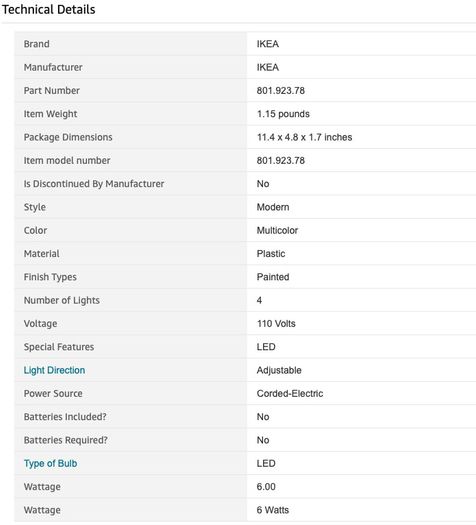Click the Color value Multicolor
476x525 pixels.
(277, 230)
